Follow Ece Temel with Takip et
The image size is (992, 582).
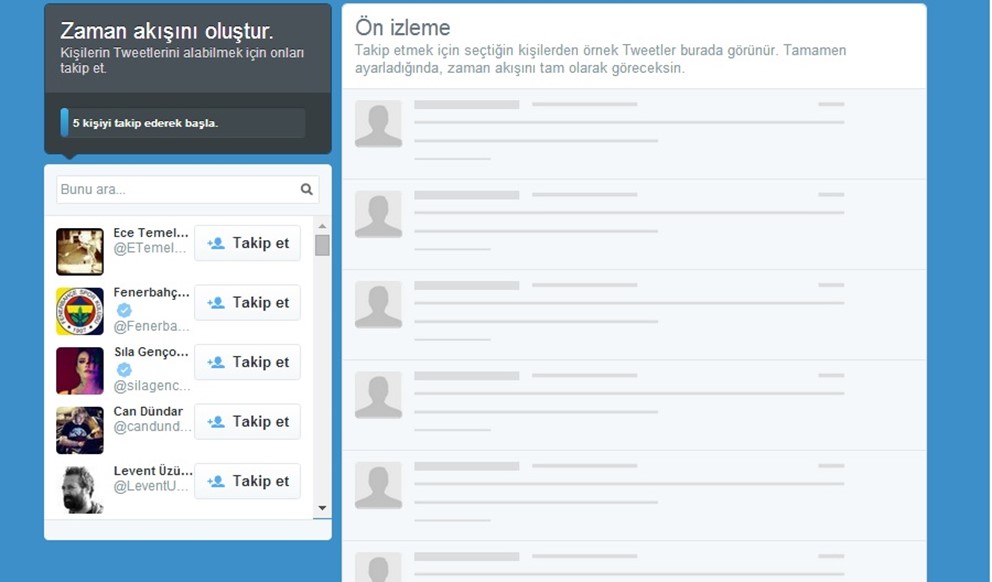pos(247,243)
